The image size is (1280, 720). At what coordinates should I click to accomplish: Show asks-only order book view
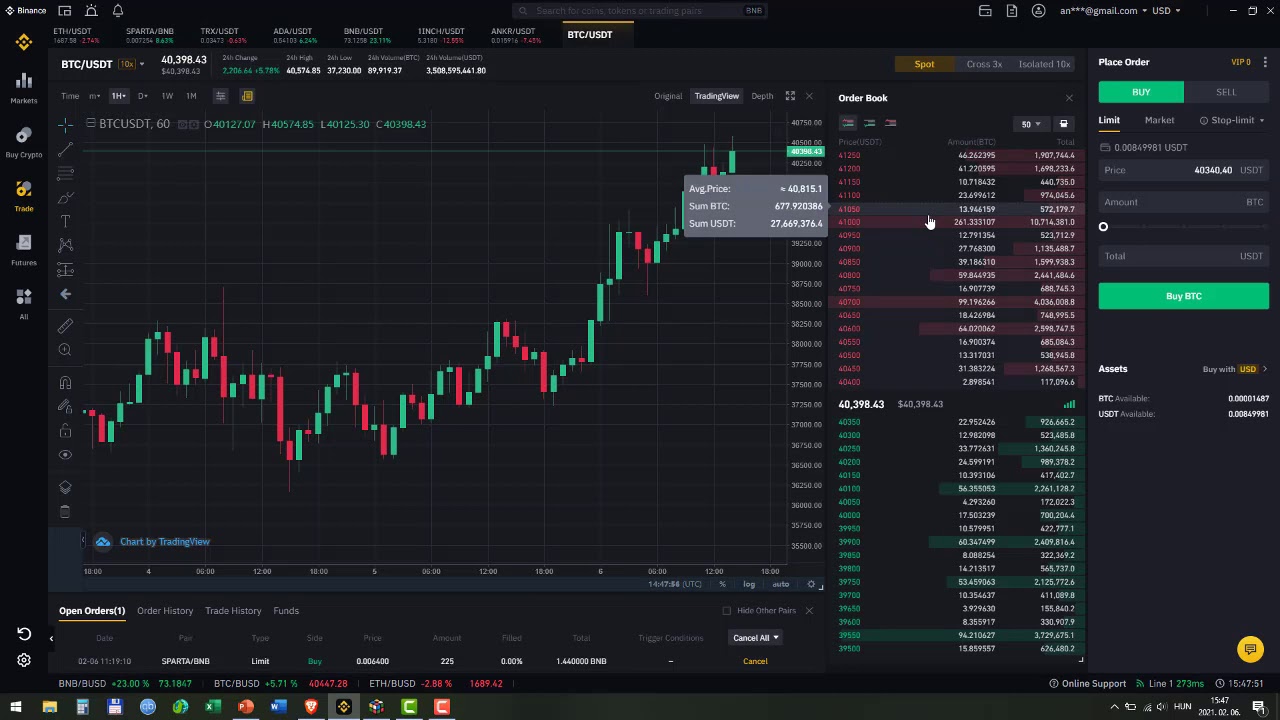[890, 123]
